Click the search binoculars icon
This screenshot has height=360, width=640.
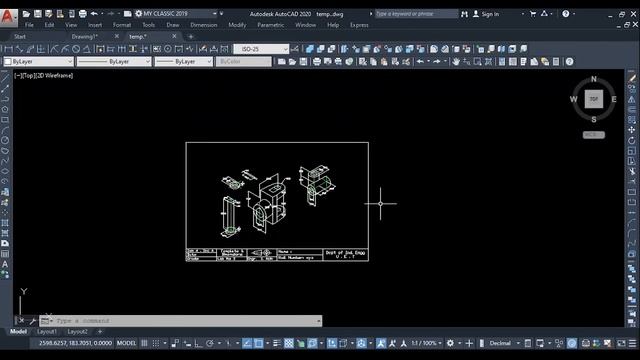(x=464, y=14)
